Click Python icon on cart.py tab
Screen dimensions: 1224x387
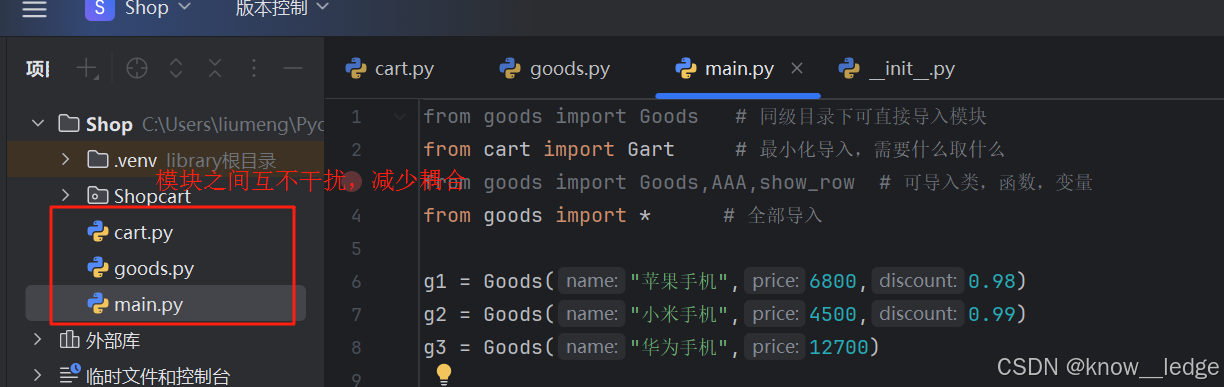pos(356,69)
